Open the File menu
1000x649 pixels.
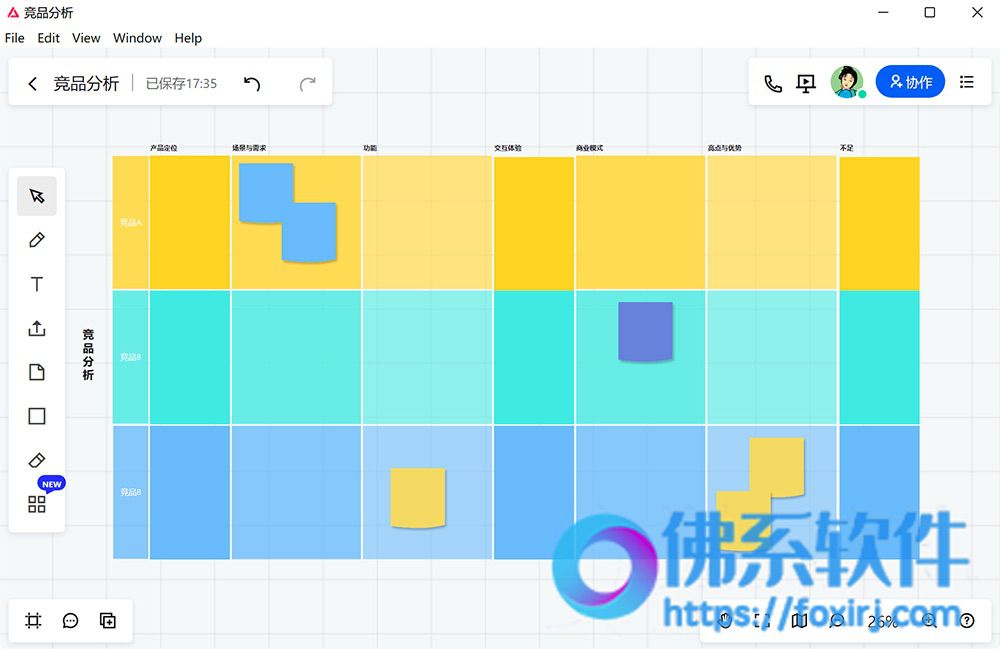pos(15,38)
